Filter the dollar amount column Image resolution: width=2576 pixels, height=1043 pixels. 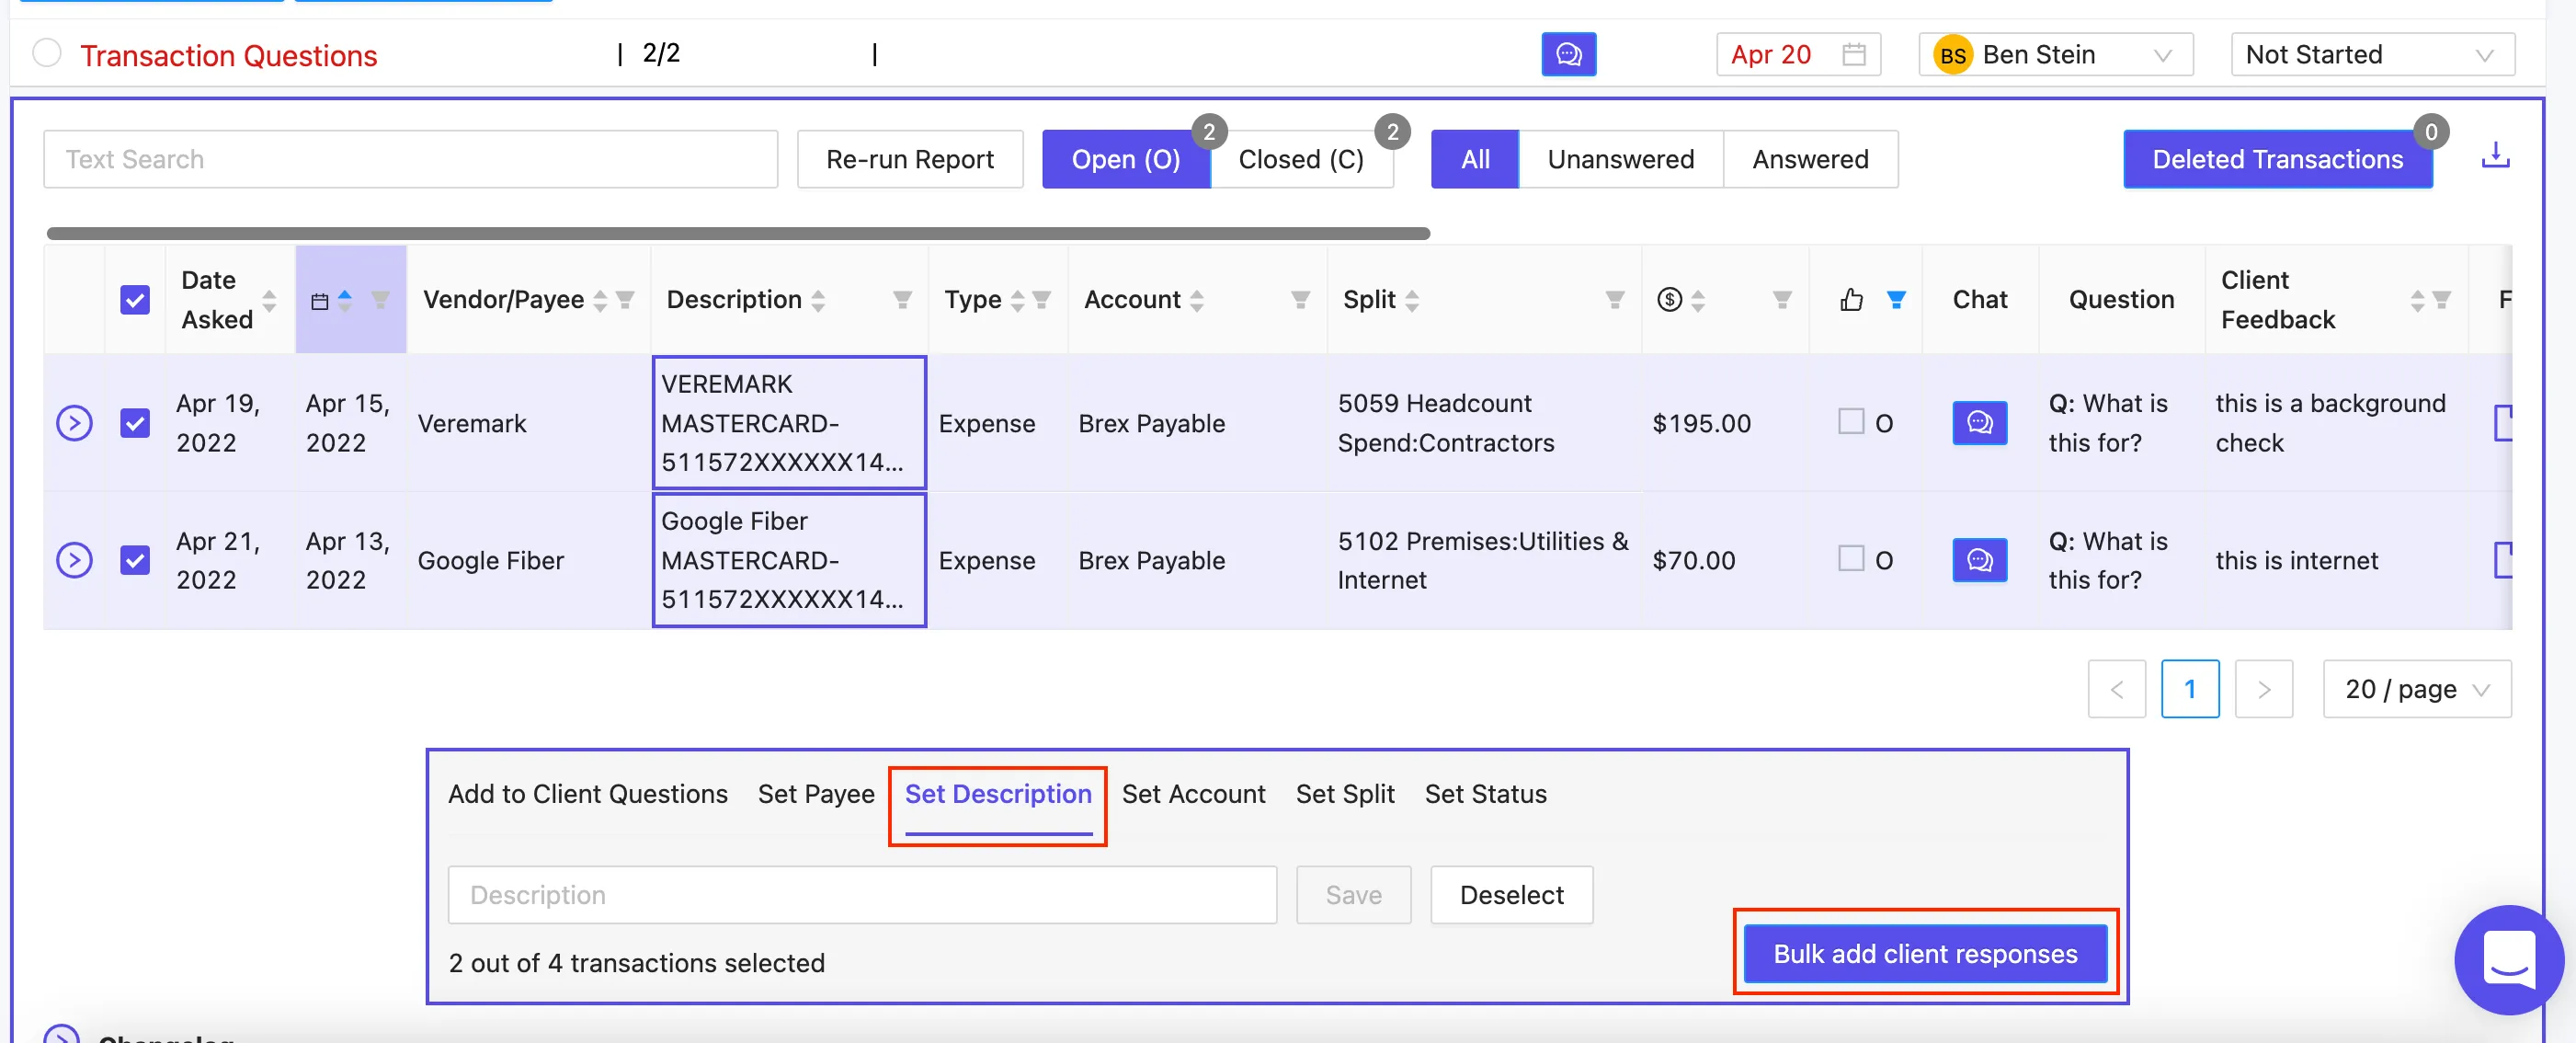coord(1781,299)
